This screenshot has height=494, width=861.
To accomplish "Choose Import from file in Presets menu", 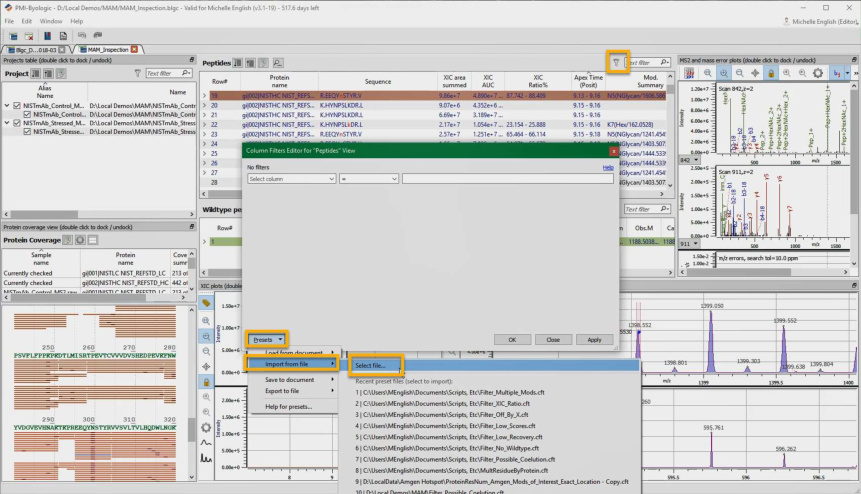I will coord(293,364).
